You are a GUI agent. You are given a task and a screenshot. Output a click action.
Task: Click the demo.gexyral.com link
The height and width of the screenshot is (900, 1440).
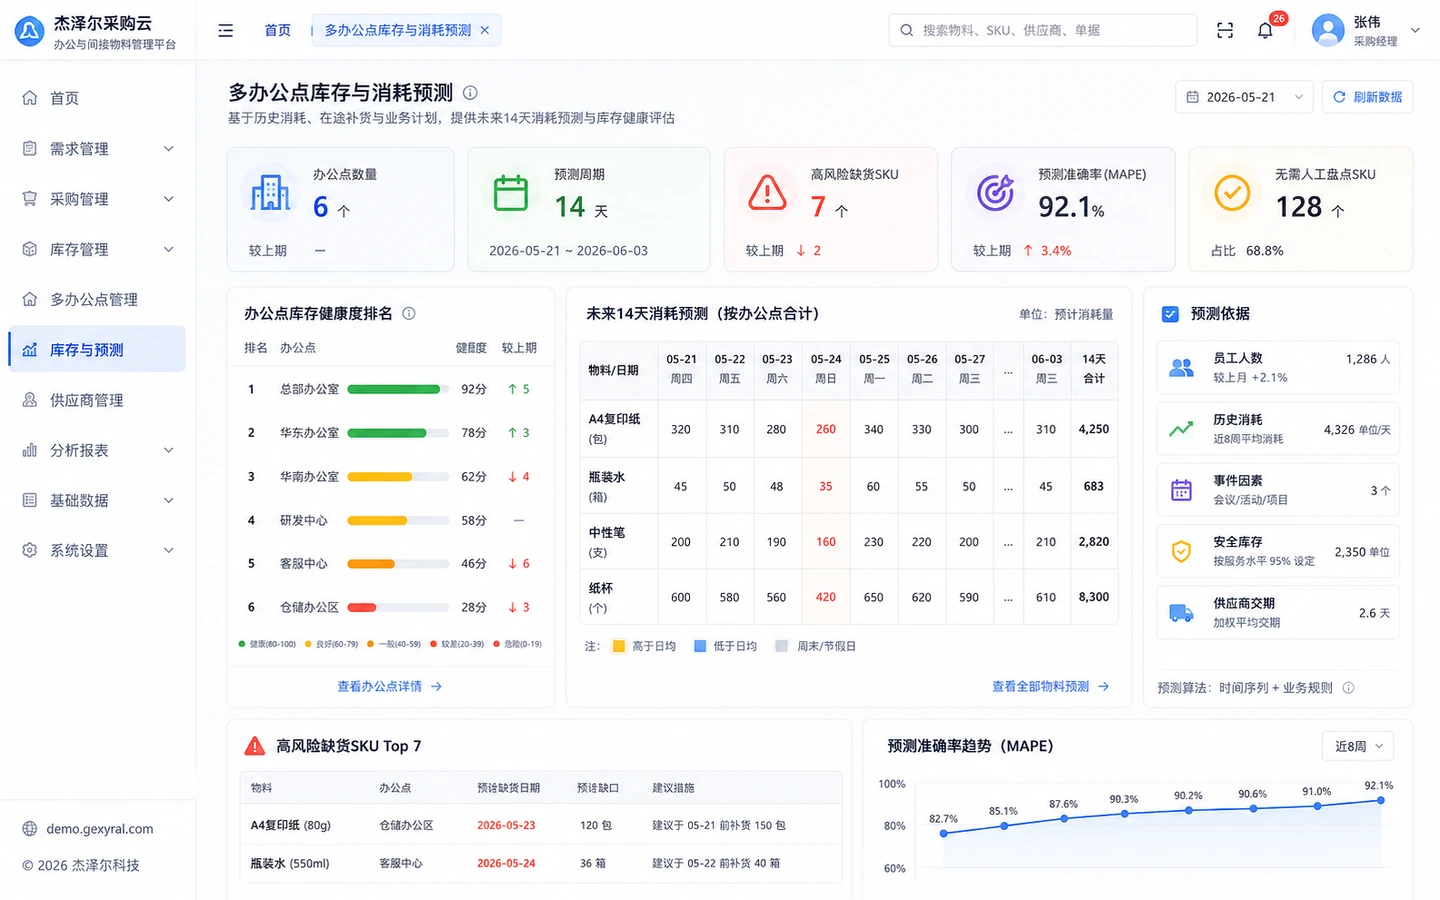tap(99, 829)
